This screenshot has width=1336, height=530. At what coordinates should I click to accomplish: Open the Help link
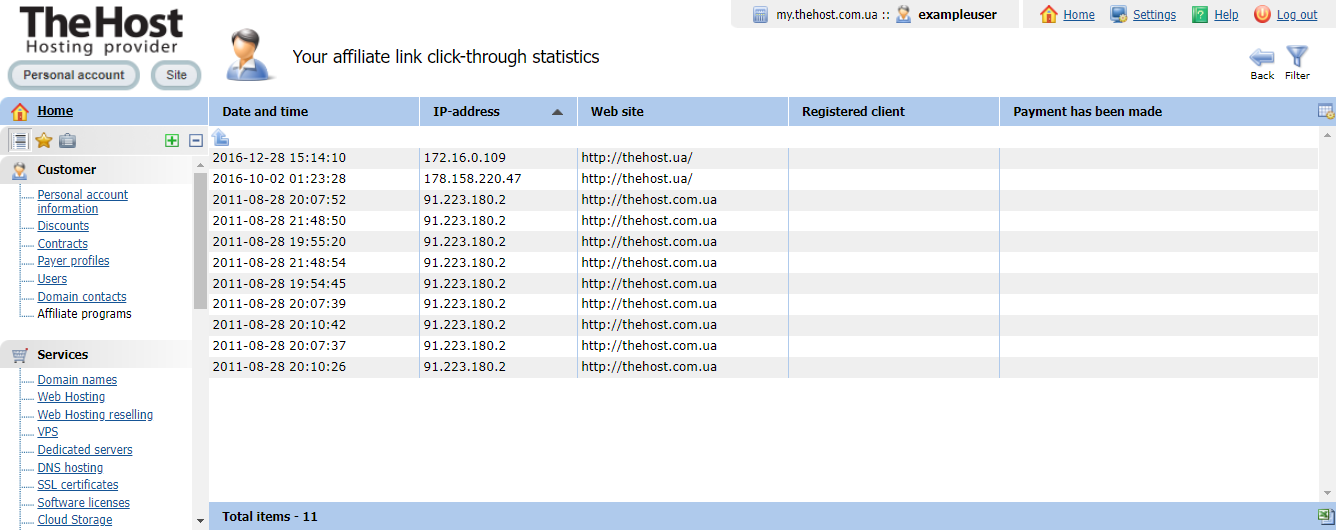point(1226,15)
